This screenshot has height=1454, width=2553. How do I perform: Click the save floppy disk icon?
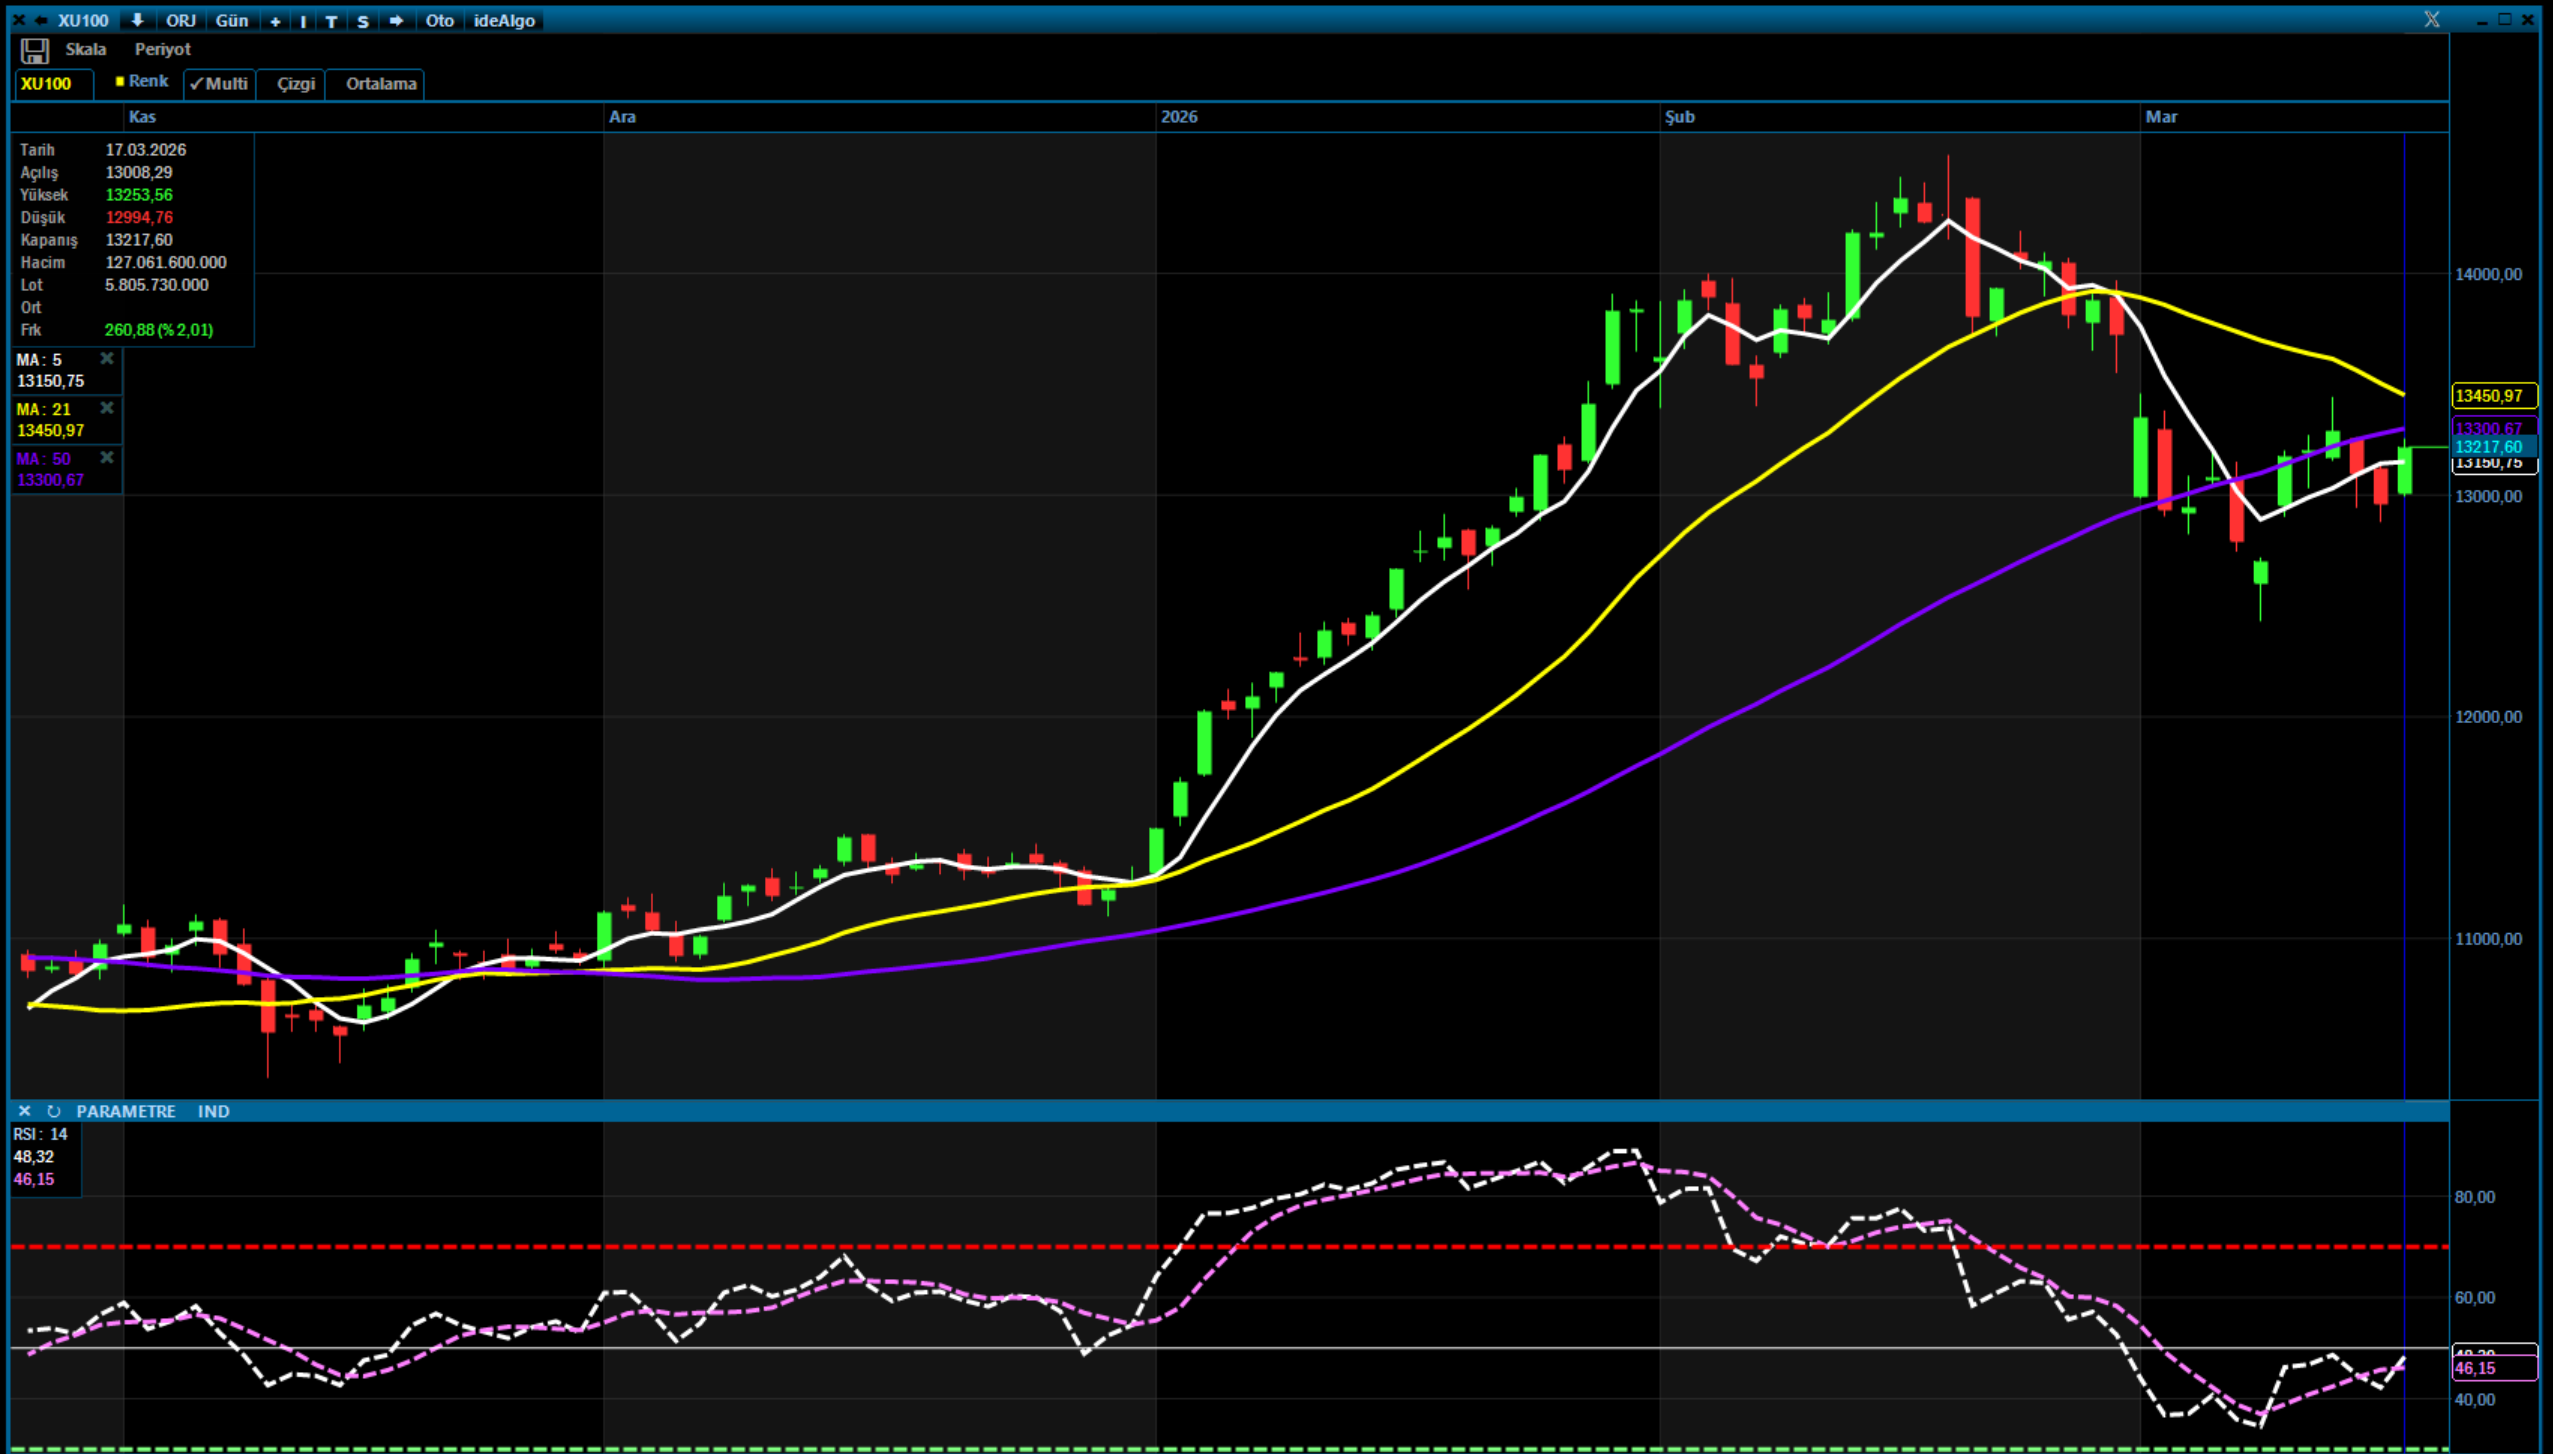(x=34, y=51)
